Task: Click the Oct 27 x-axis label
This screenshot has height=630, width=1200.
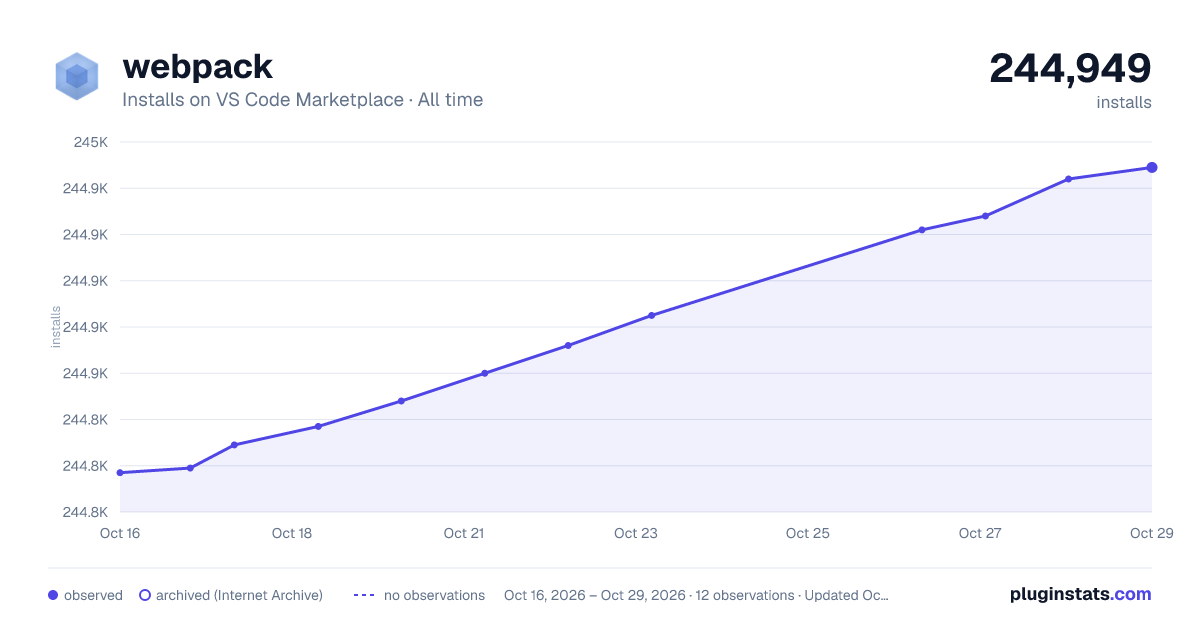Action: [x=980, y=533]
